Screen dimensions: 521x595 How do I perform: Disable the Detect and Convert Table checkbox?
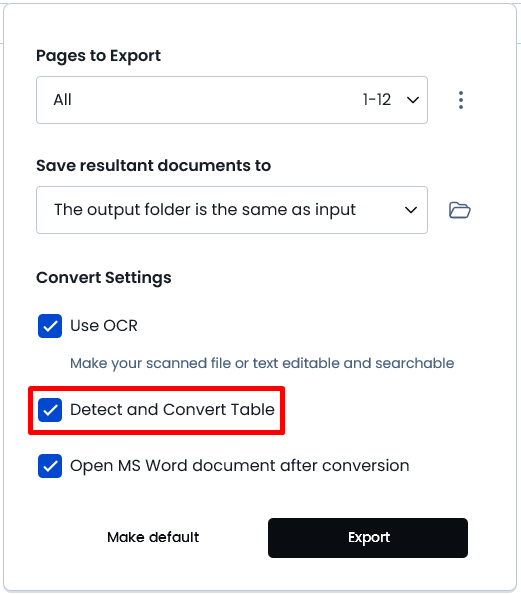pos(50,410)
